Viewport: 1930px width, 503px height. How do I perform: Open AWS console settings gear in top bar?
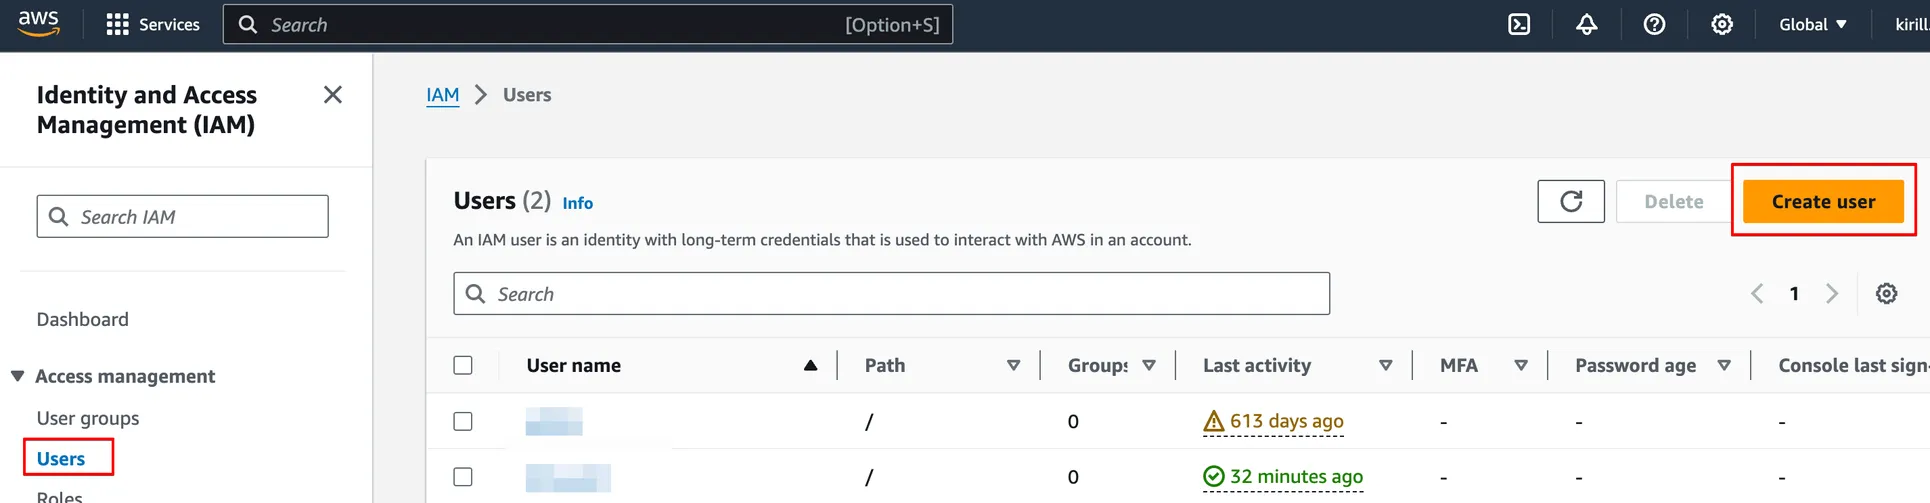click(x=1721, y=25)
